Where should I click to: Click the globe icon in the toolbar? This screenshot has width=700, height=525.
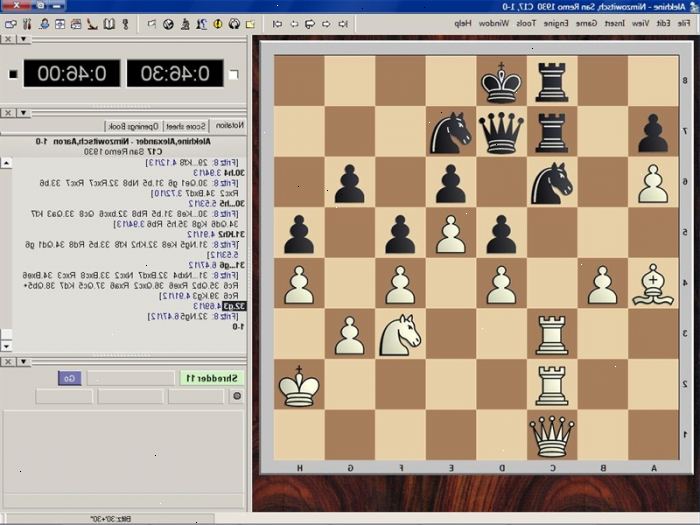(168, 24)
